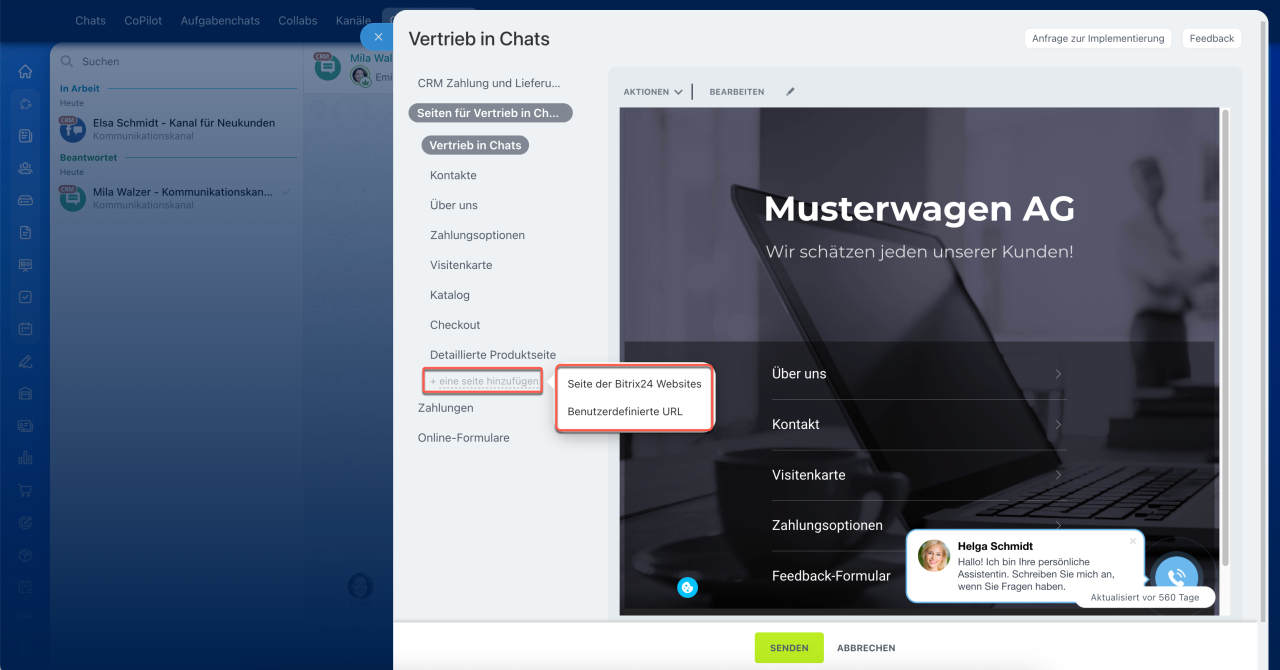Click Mila Walzer chat avatar icon
Screen dimensions: 1280x670
(72, 197)
